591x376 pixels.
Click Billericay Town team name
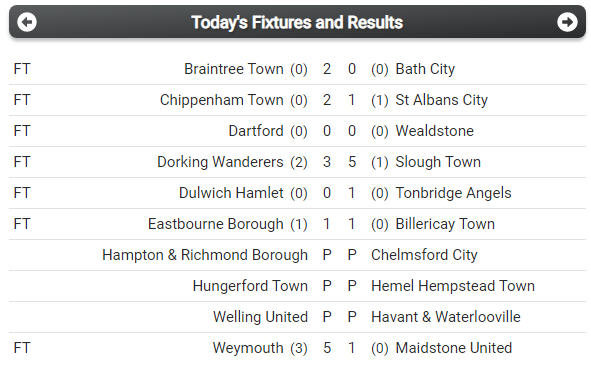pyautogui.click(x=445, y=224)
